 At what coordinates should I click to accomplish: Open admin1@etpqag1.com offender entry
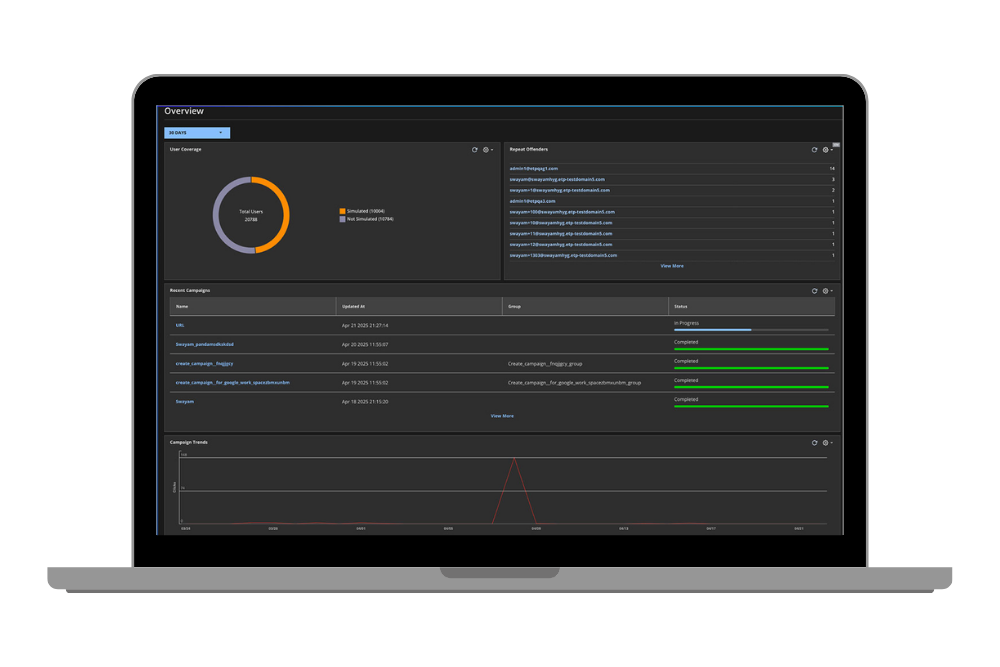click(x=534, y=168)
